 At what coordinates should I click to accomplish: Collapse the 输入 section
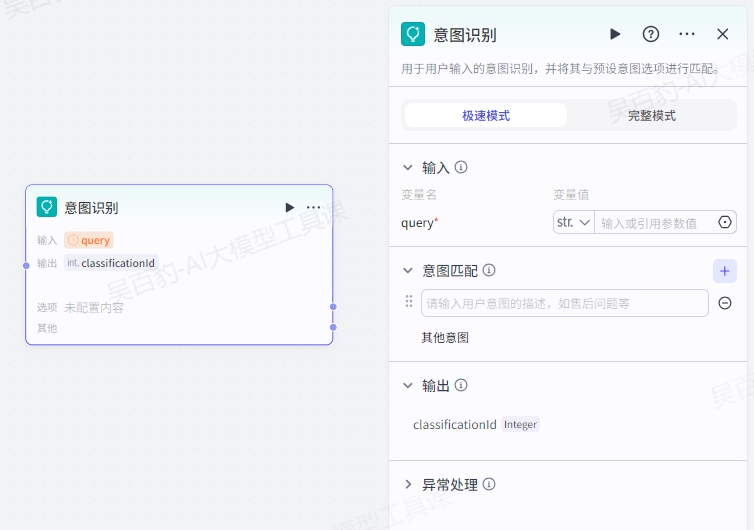pos(408,167)
